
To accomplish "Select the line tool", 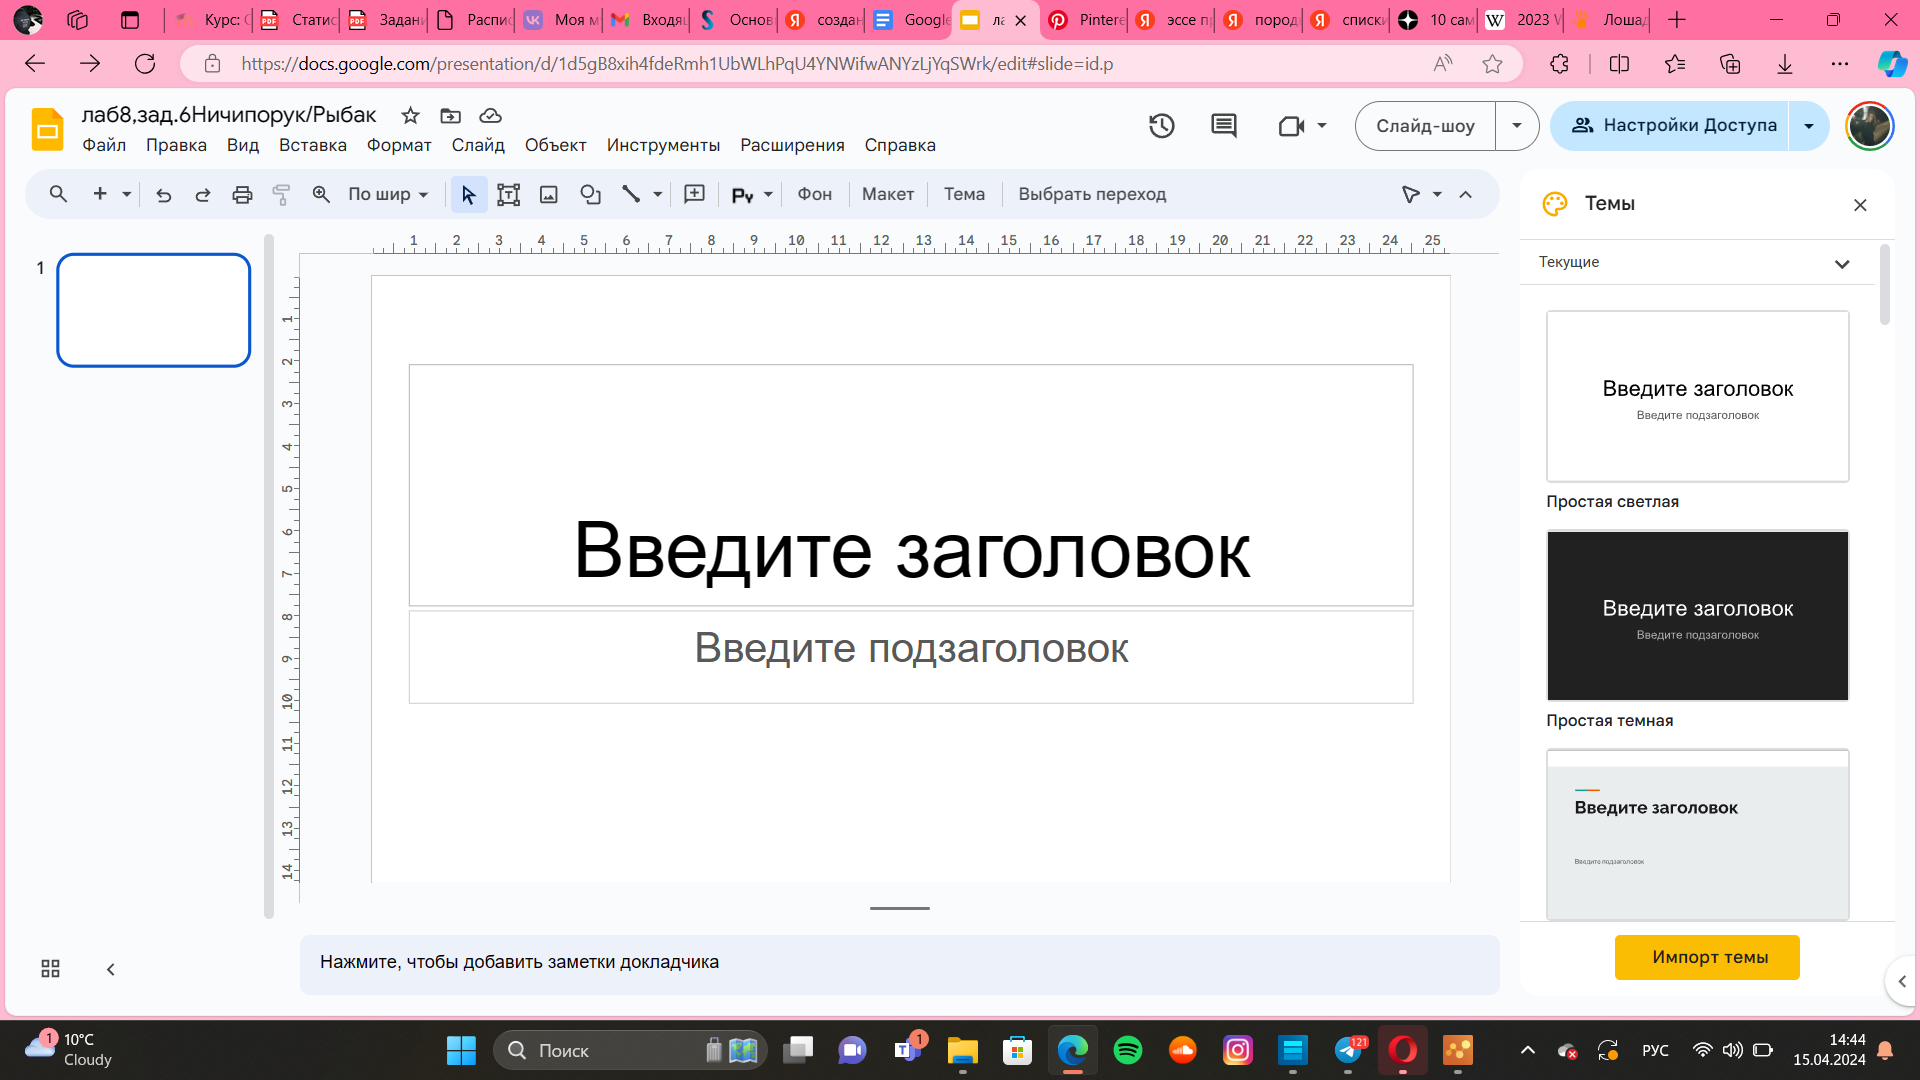I will coord(630,194).
